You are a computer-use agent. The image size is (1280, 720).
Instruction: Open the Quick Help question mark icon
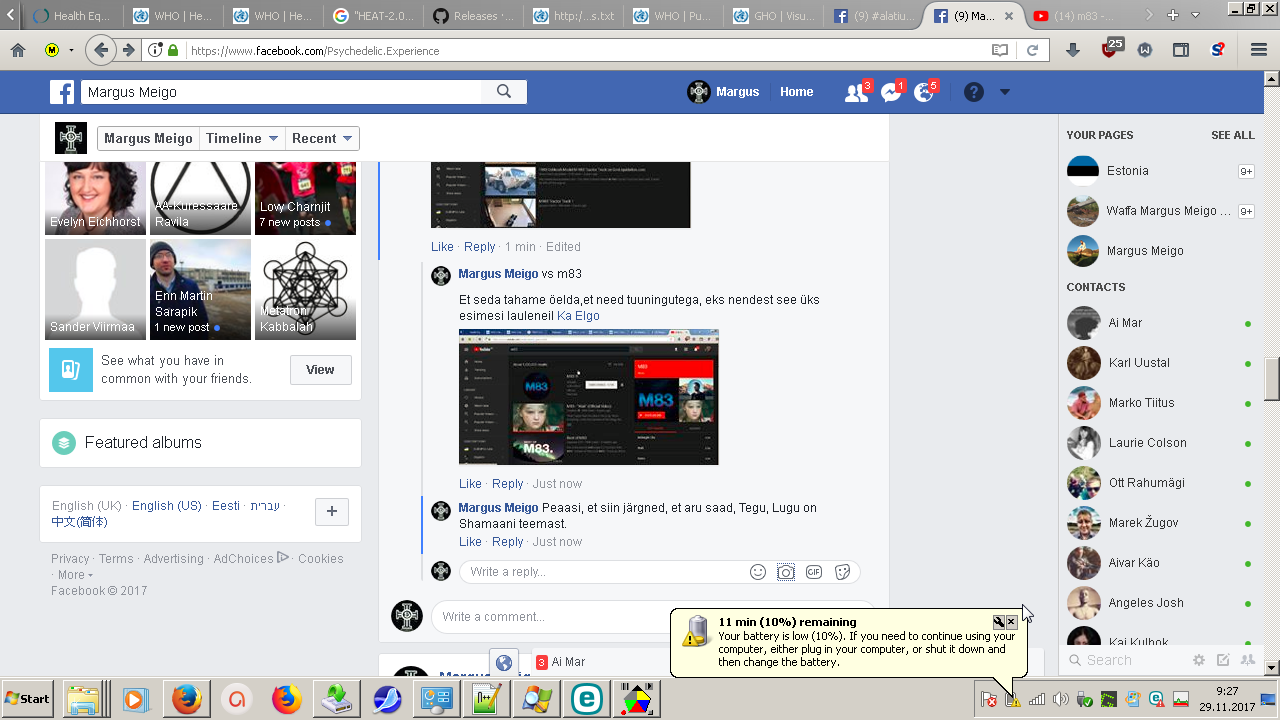coord(974,92)
